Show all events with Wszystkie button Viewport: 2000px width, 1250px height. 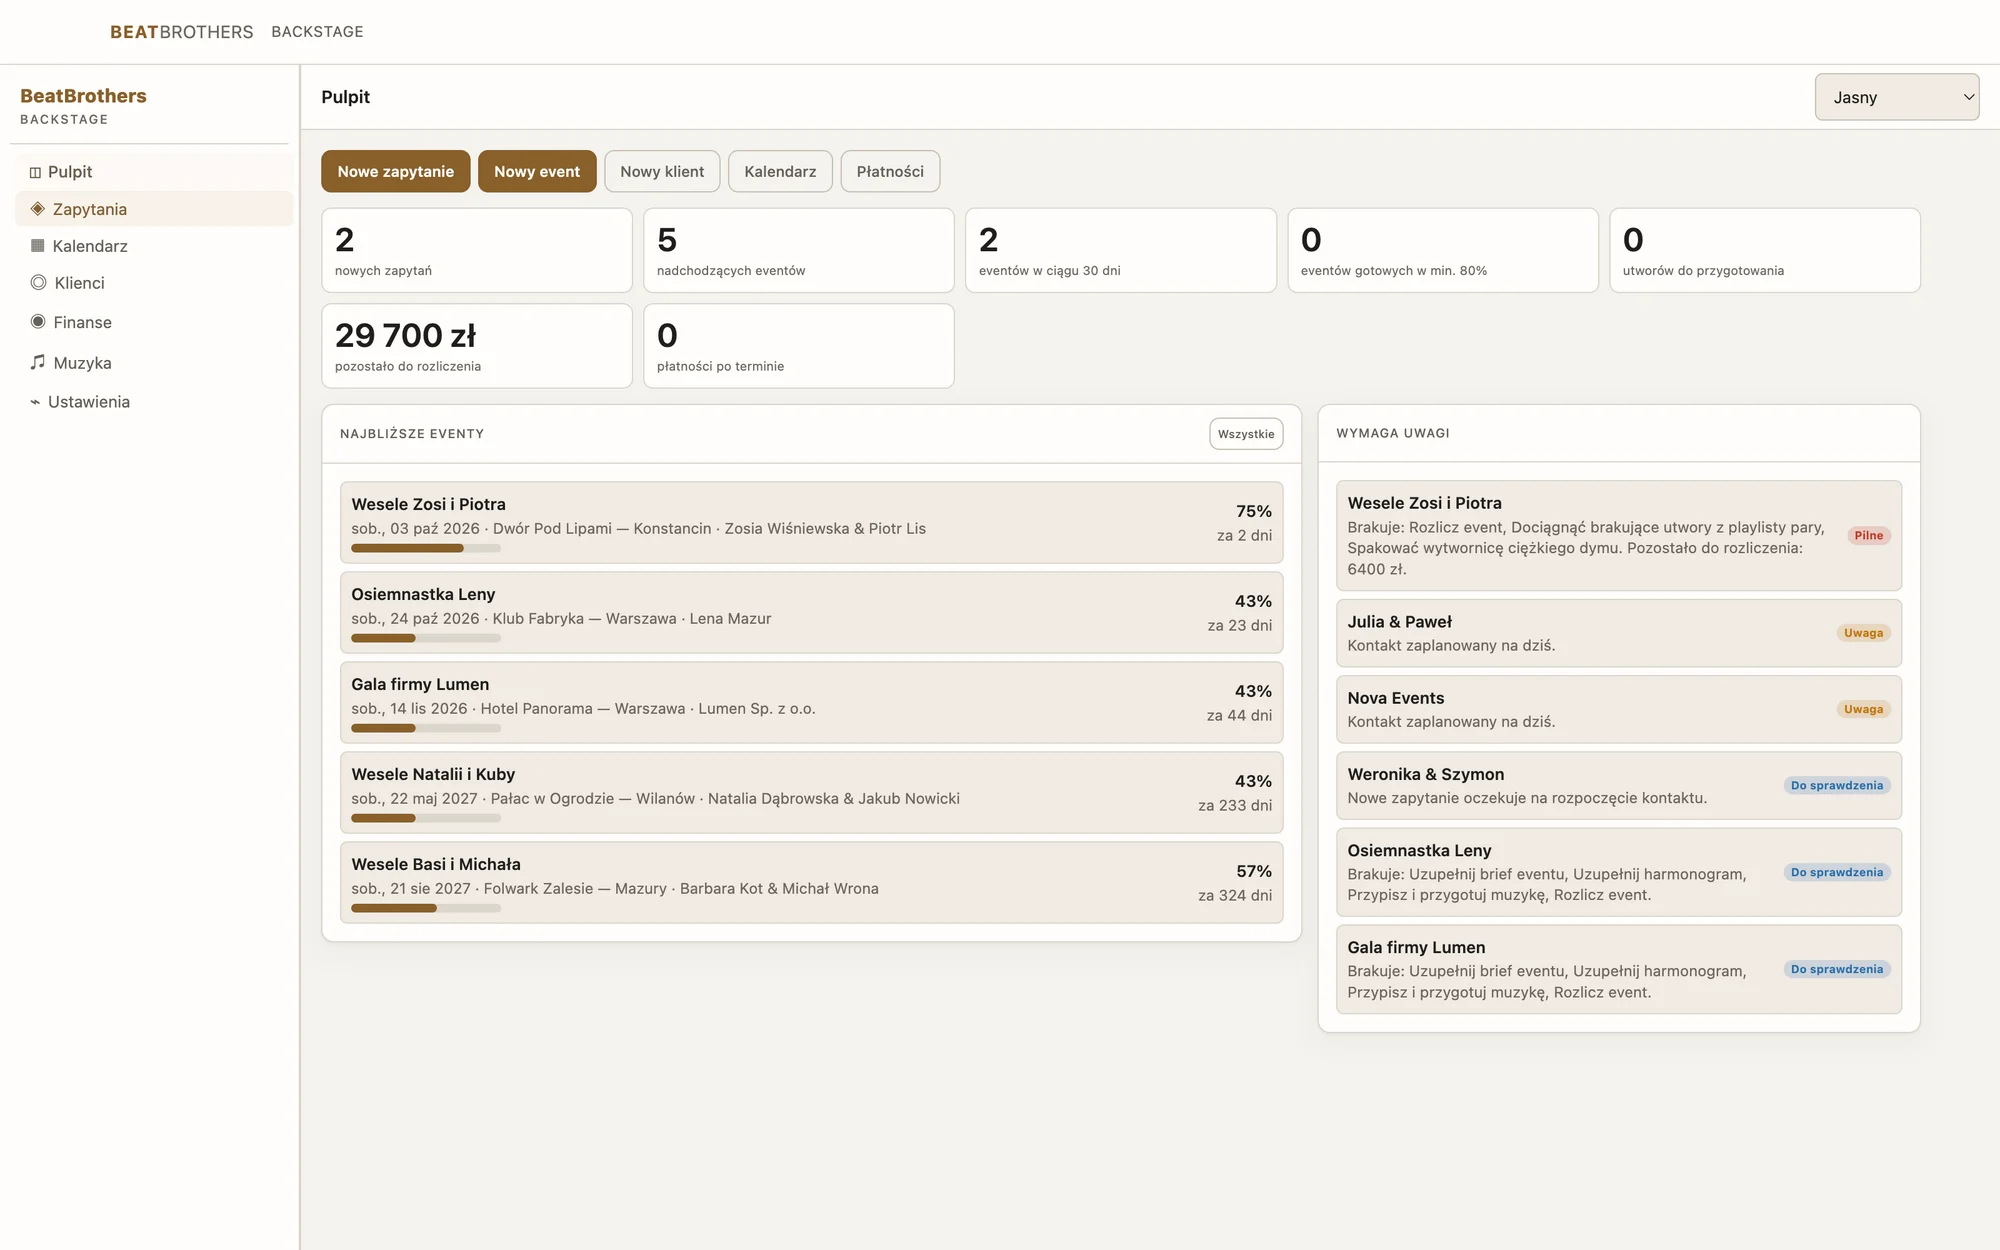click(x=1246, y=434)
